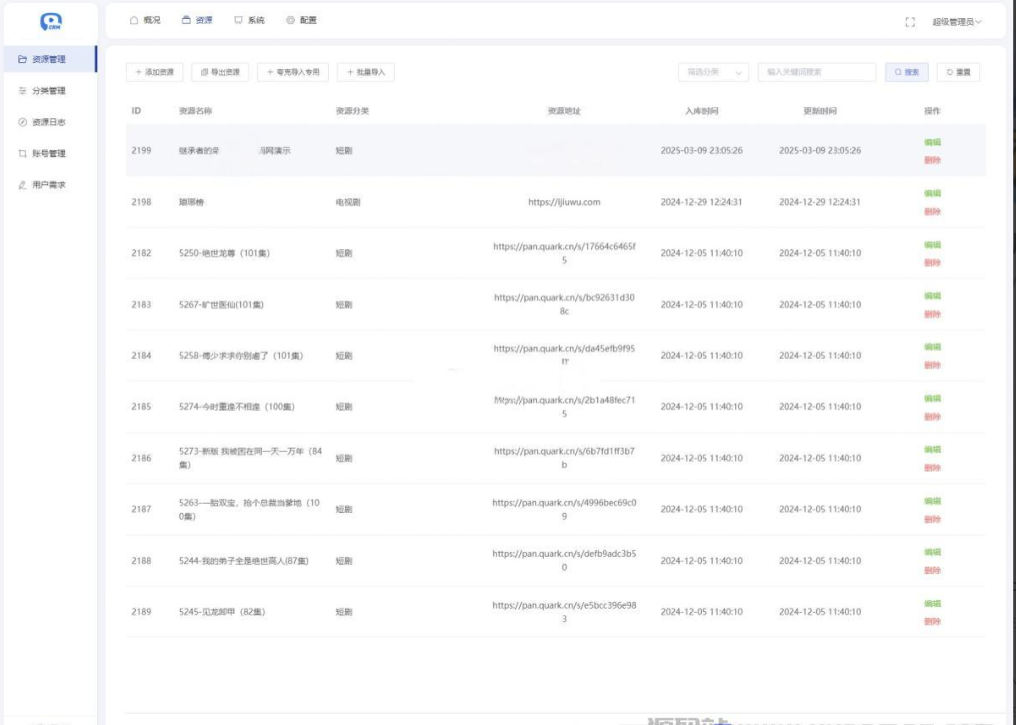
Task: Click 编辑 for resource ID 2198
Action: (x=932, y=193)
